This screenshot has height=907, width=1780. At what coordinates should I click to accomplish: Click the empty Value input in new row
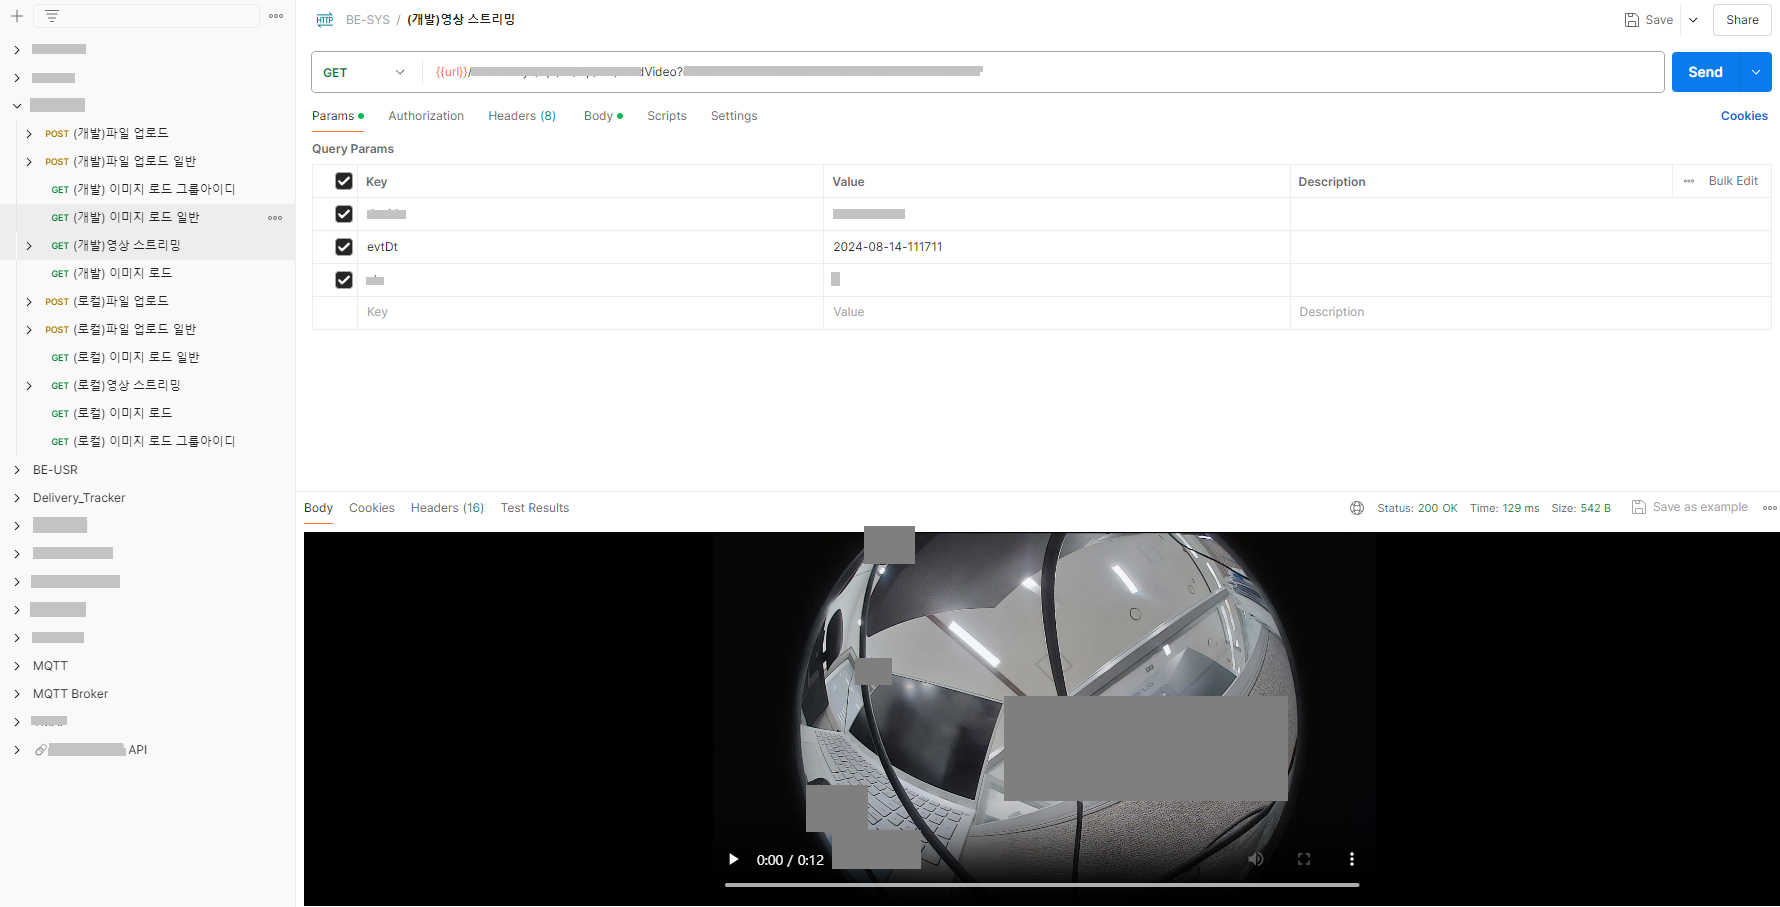pos(1056,312)
